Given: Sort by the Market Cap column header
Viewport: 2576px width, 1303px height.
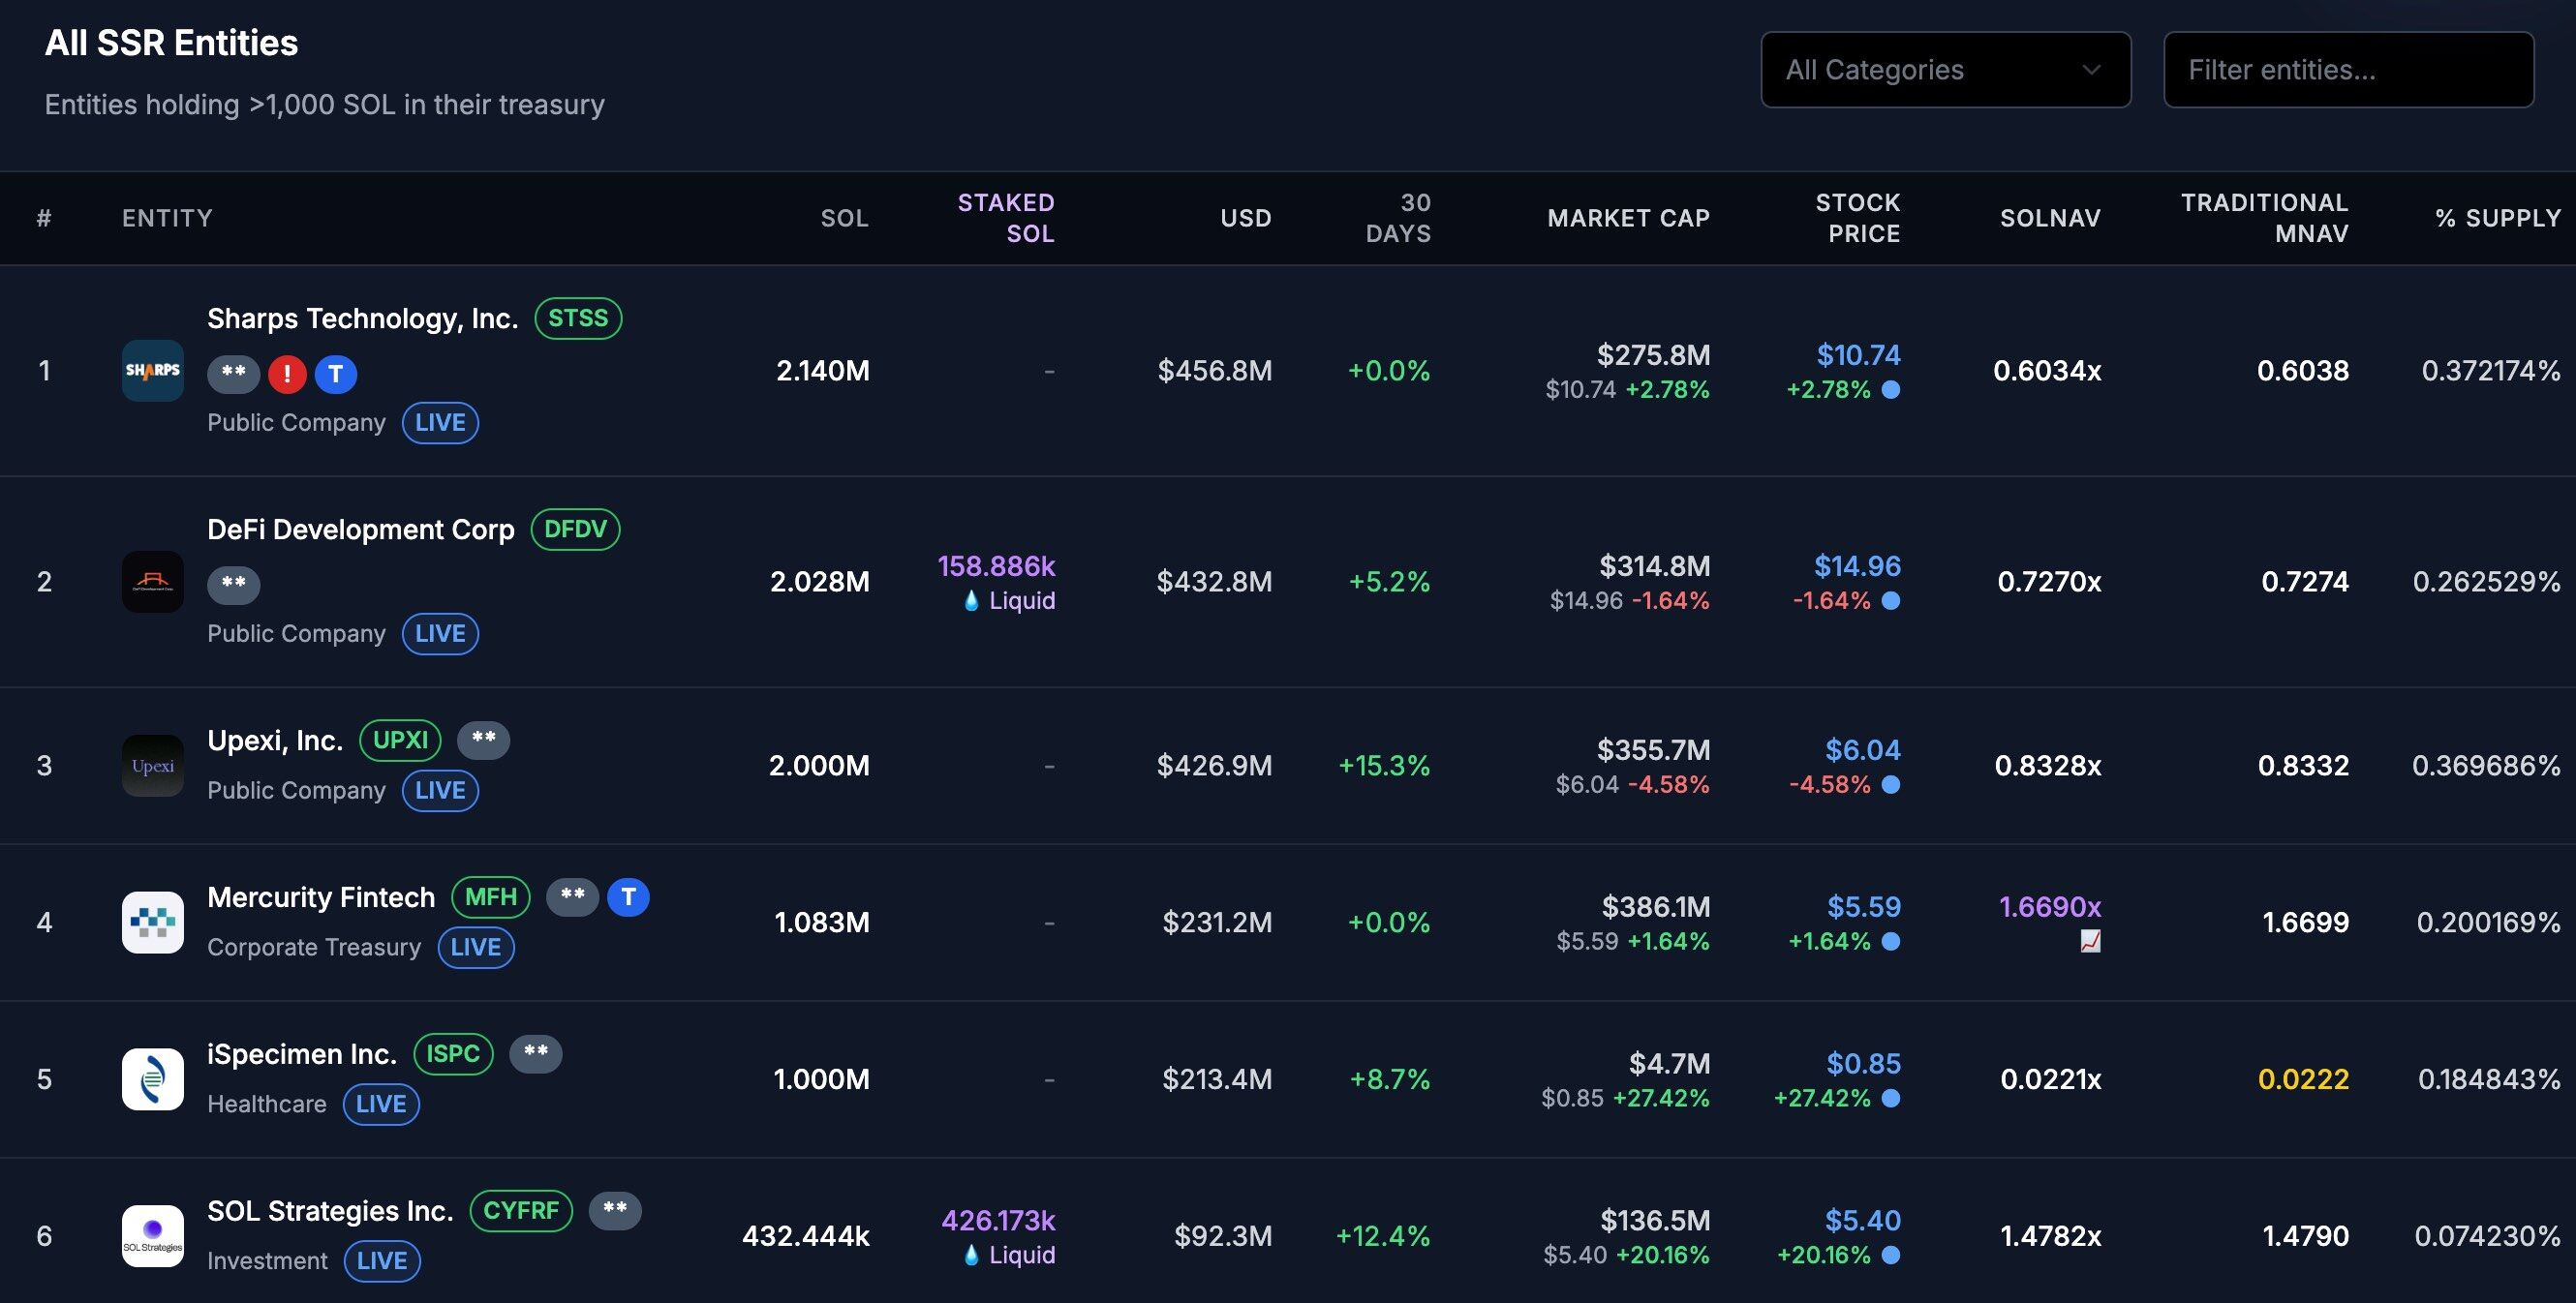Looking at the screenshot, I should click(x=1628, y=218).
